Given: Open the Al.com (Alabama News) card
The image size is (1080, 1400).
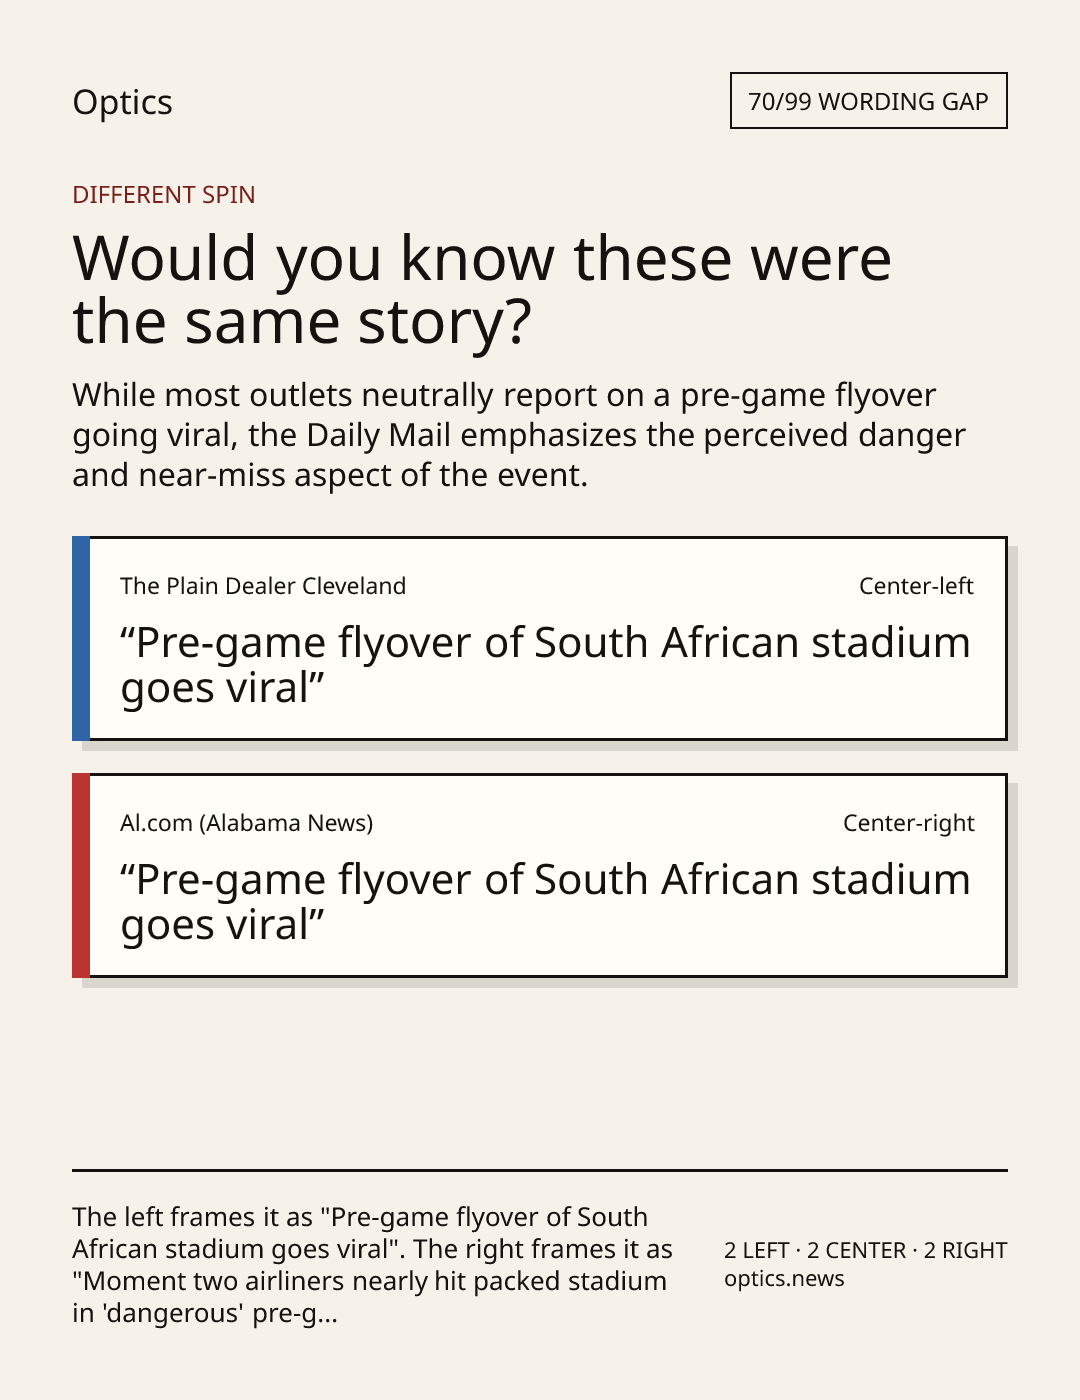Looking at the screenshot, I should pos(540,876).
